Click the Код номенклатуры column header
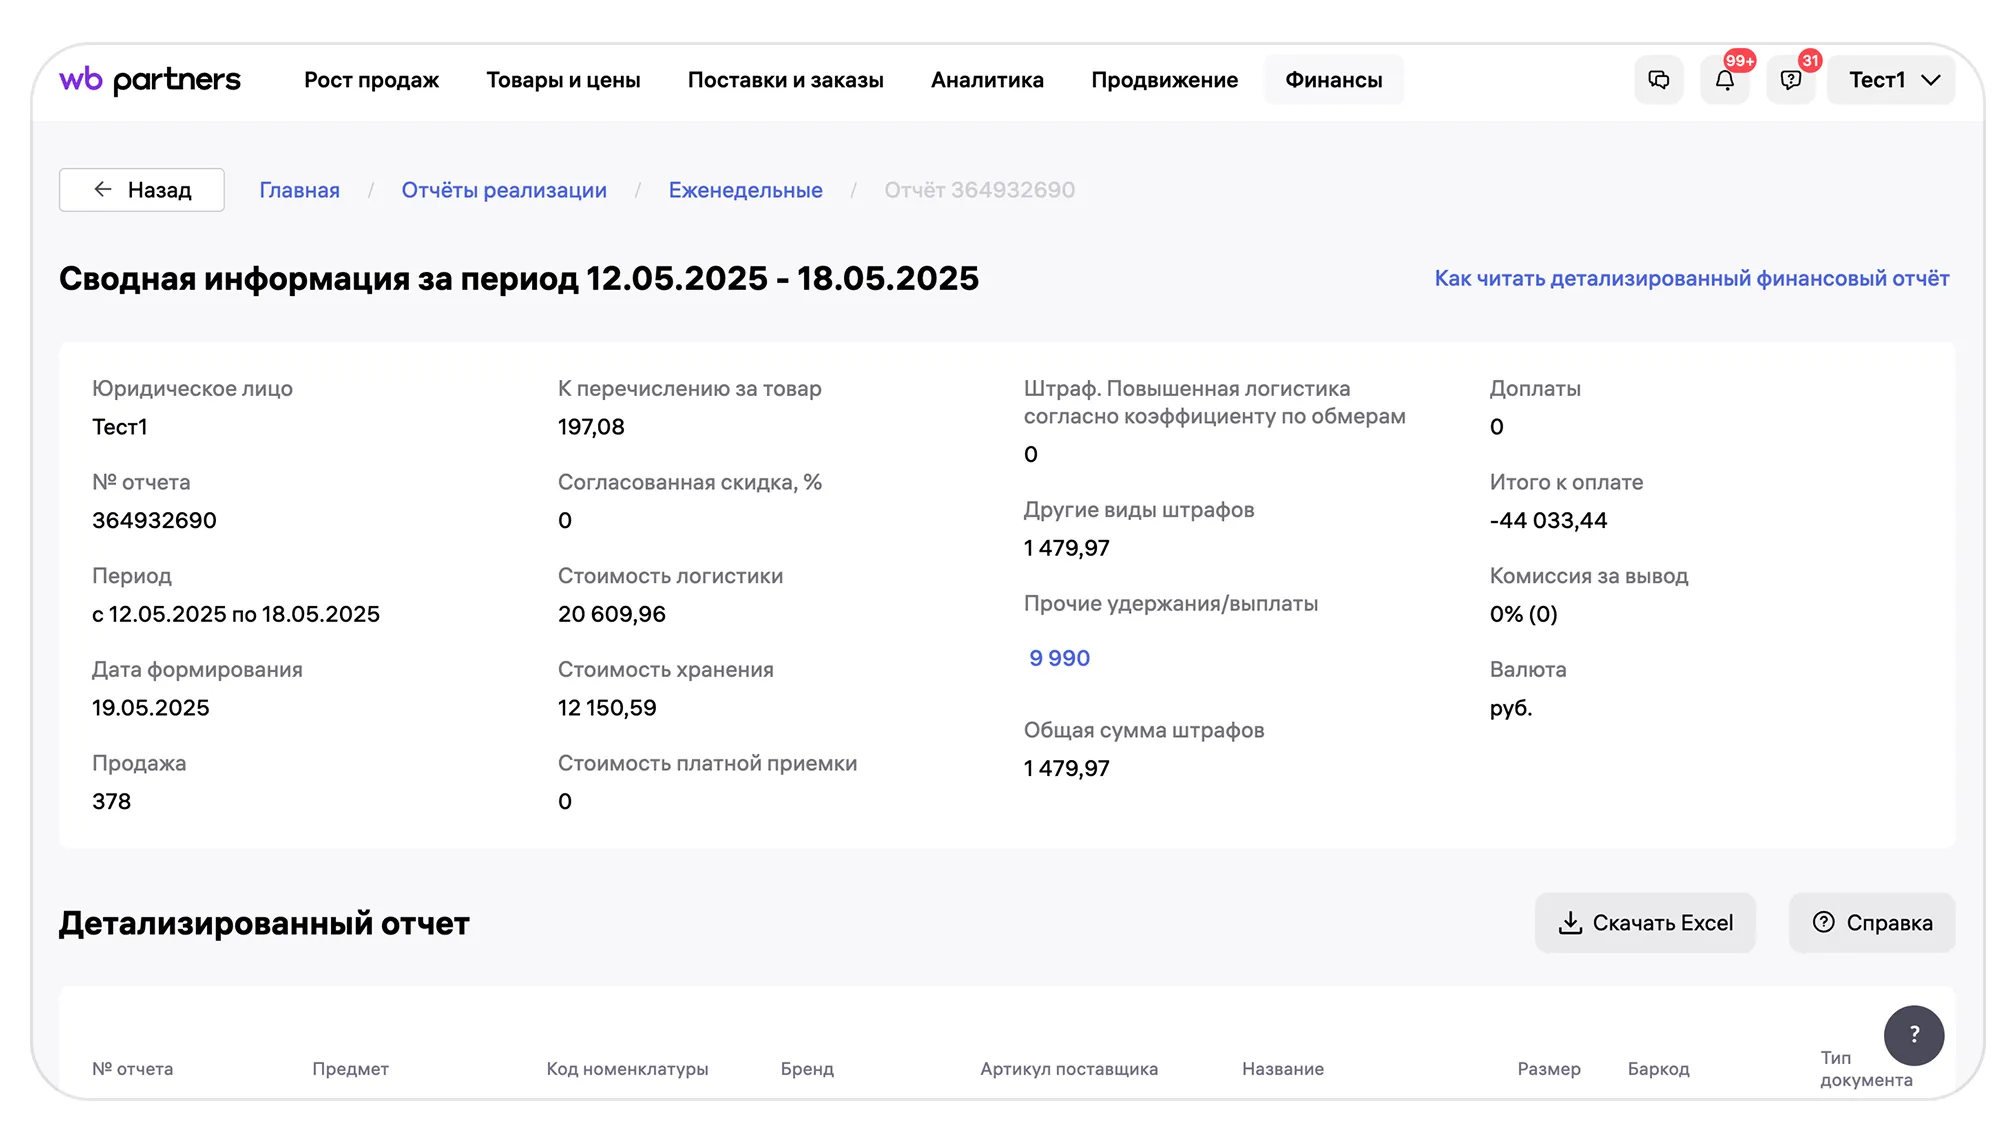 click(x=627, y=1069)
